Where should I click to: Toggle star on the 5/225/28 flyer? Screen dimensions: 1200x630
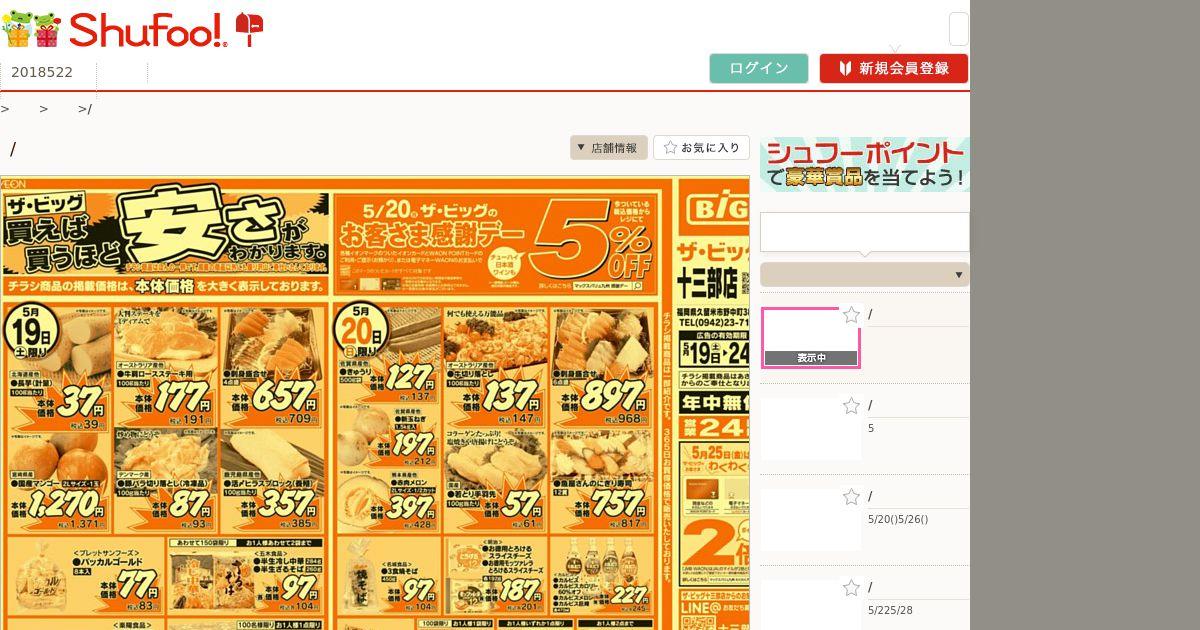click(x=851, y=588)
